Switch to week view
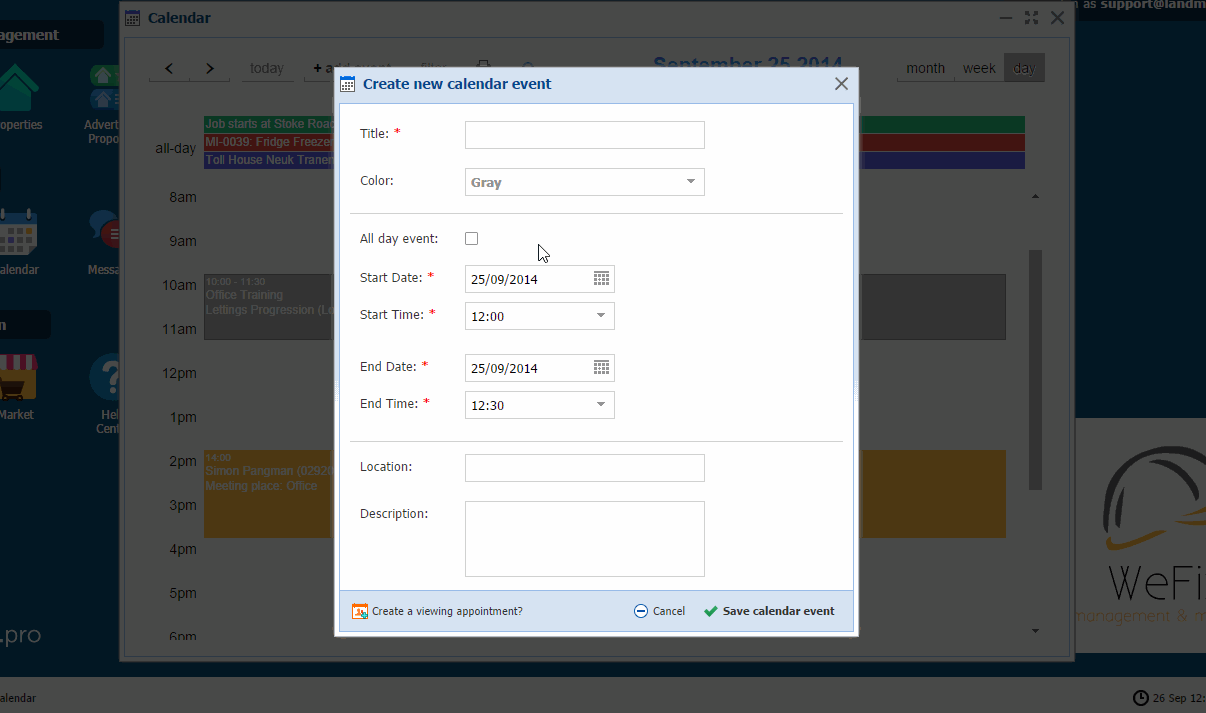1206x713 pixels. pyautogui.click(x=979, y=68)
